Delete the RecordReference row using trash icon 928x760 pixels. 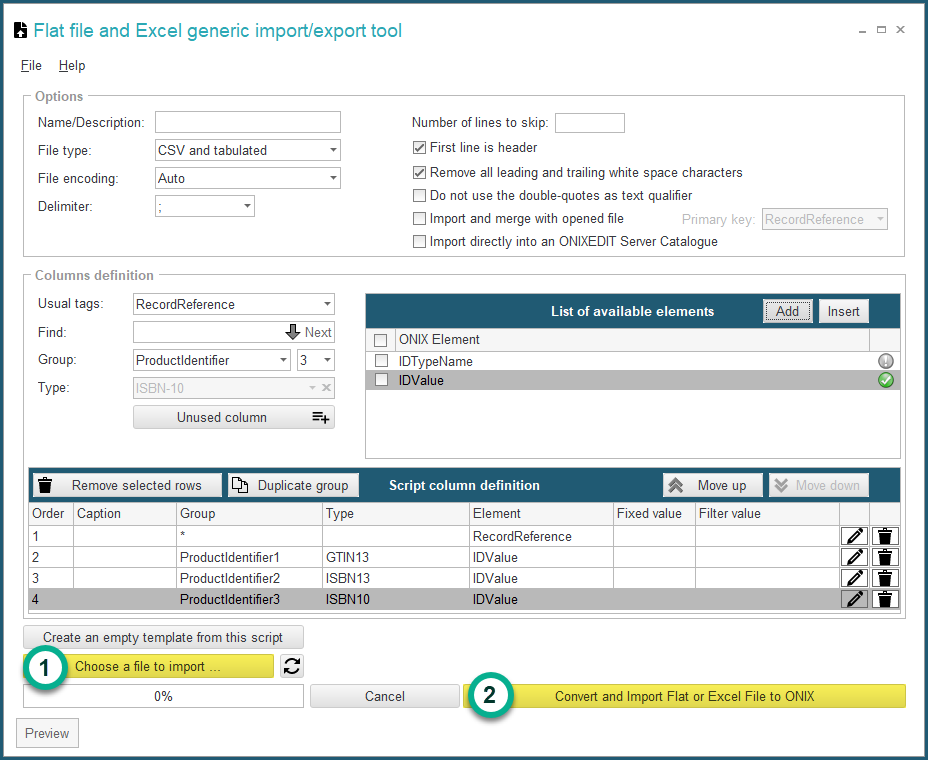point(885,536)
